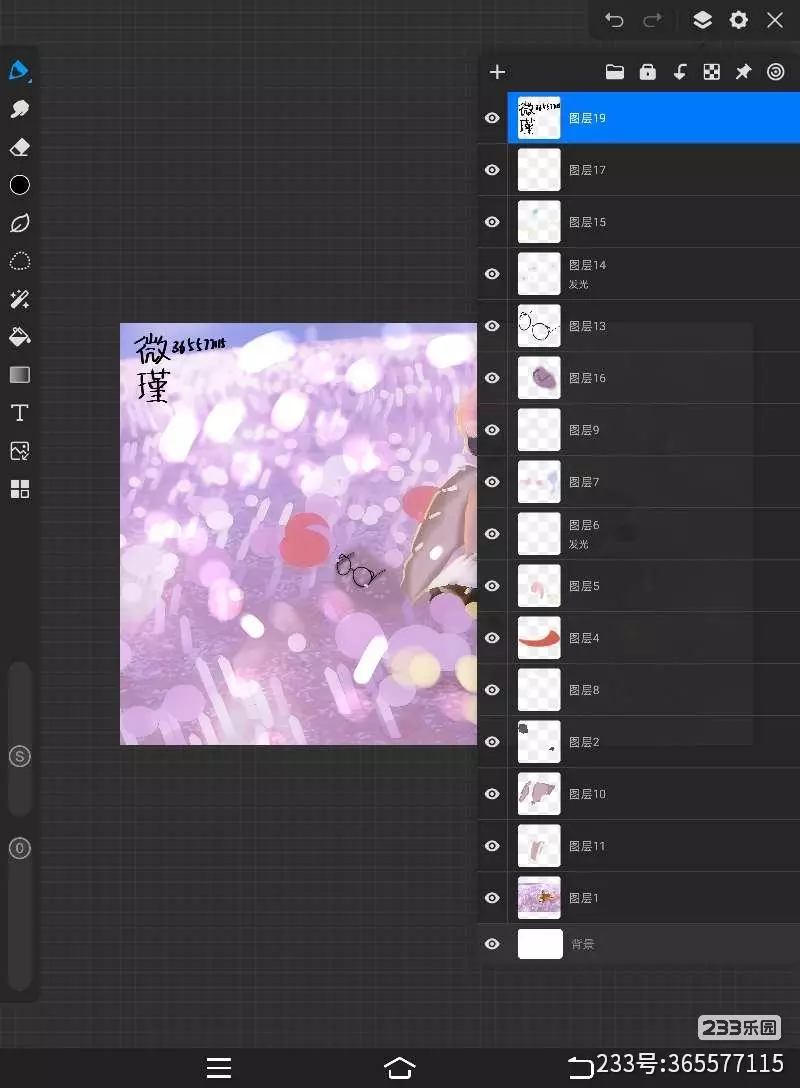Collapse the layers panel via layers icon
This screenshot has width=800, height=1088.
tap(702, 20)
